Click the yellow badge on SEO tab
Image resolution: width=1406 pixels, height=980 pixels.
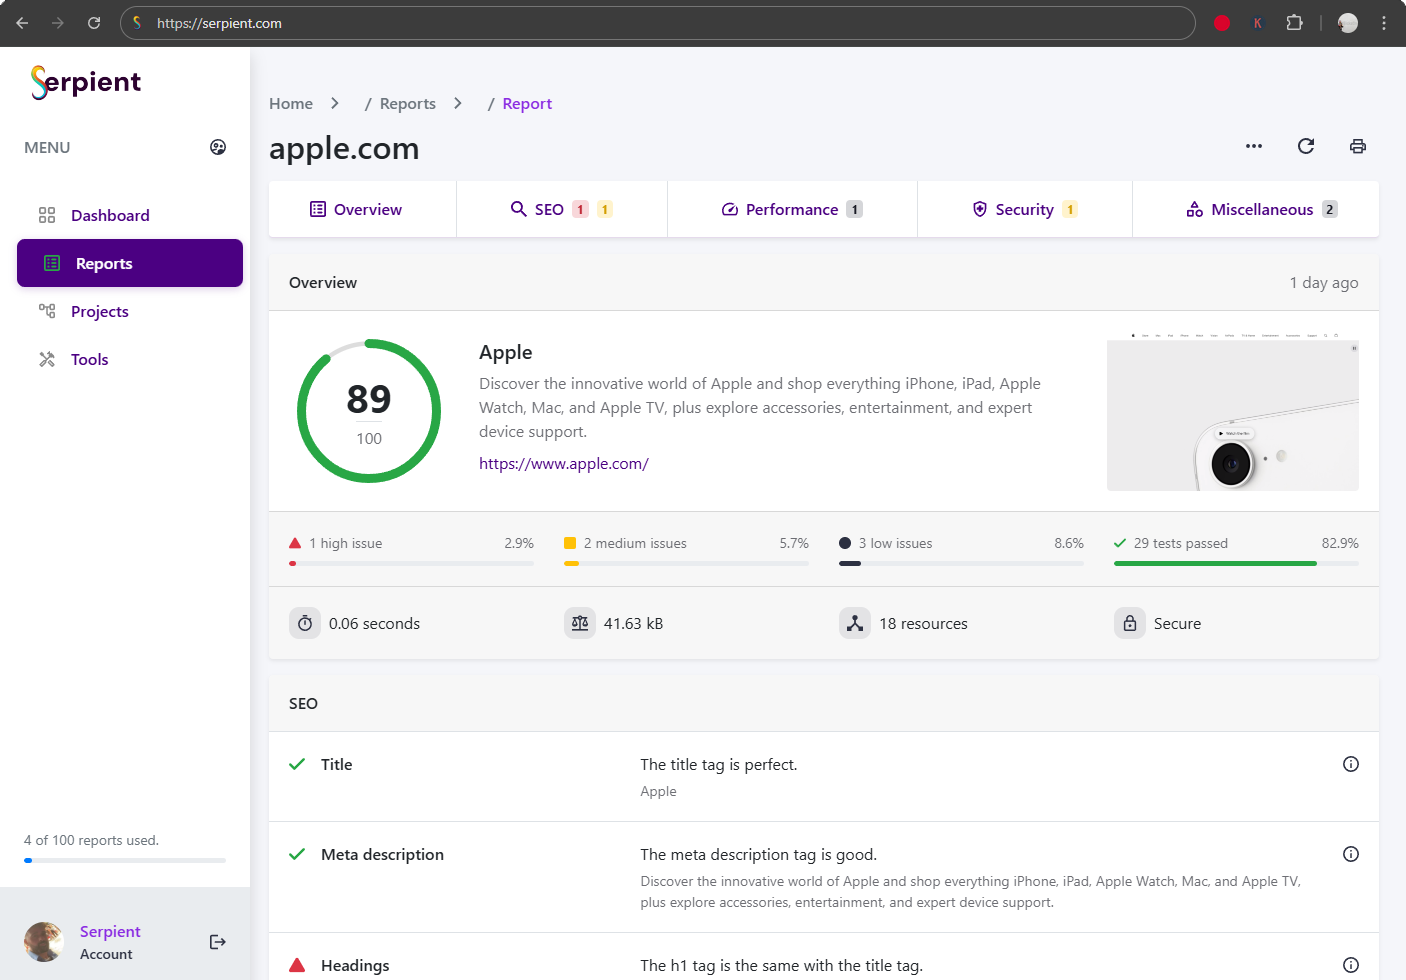click(605, 209)
